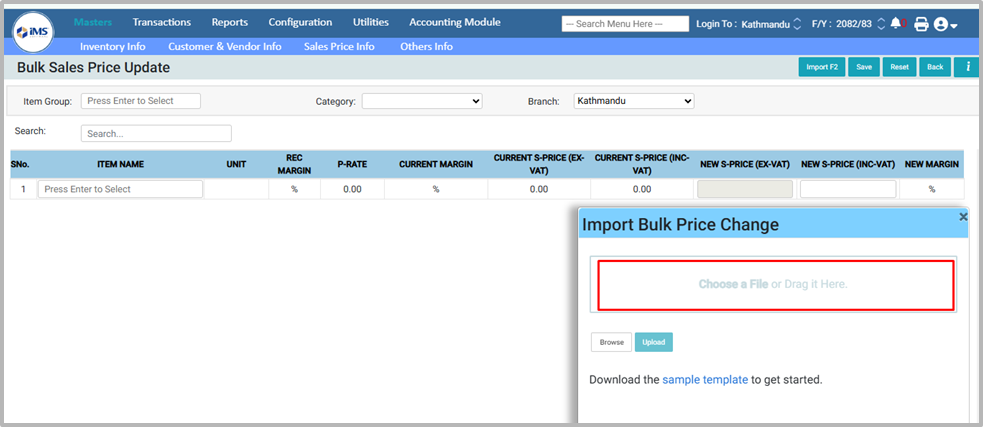
Task: Download the sample template link
Action: pyautogui.click(x=704, y=380)
